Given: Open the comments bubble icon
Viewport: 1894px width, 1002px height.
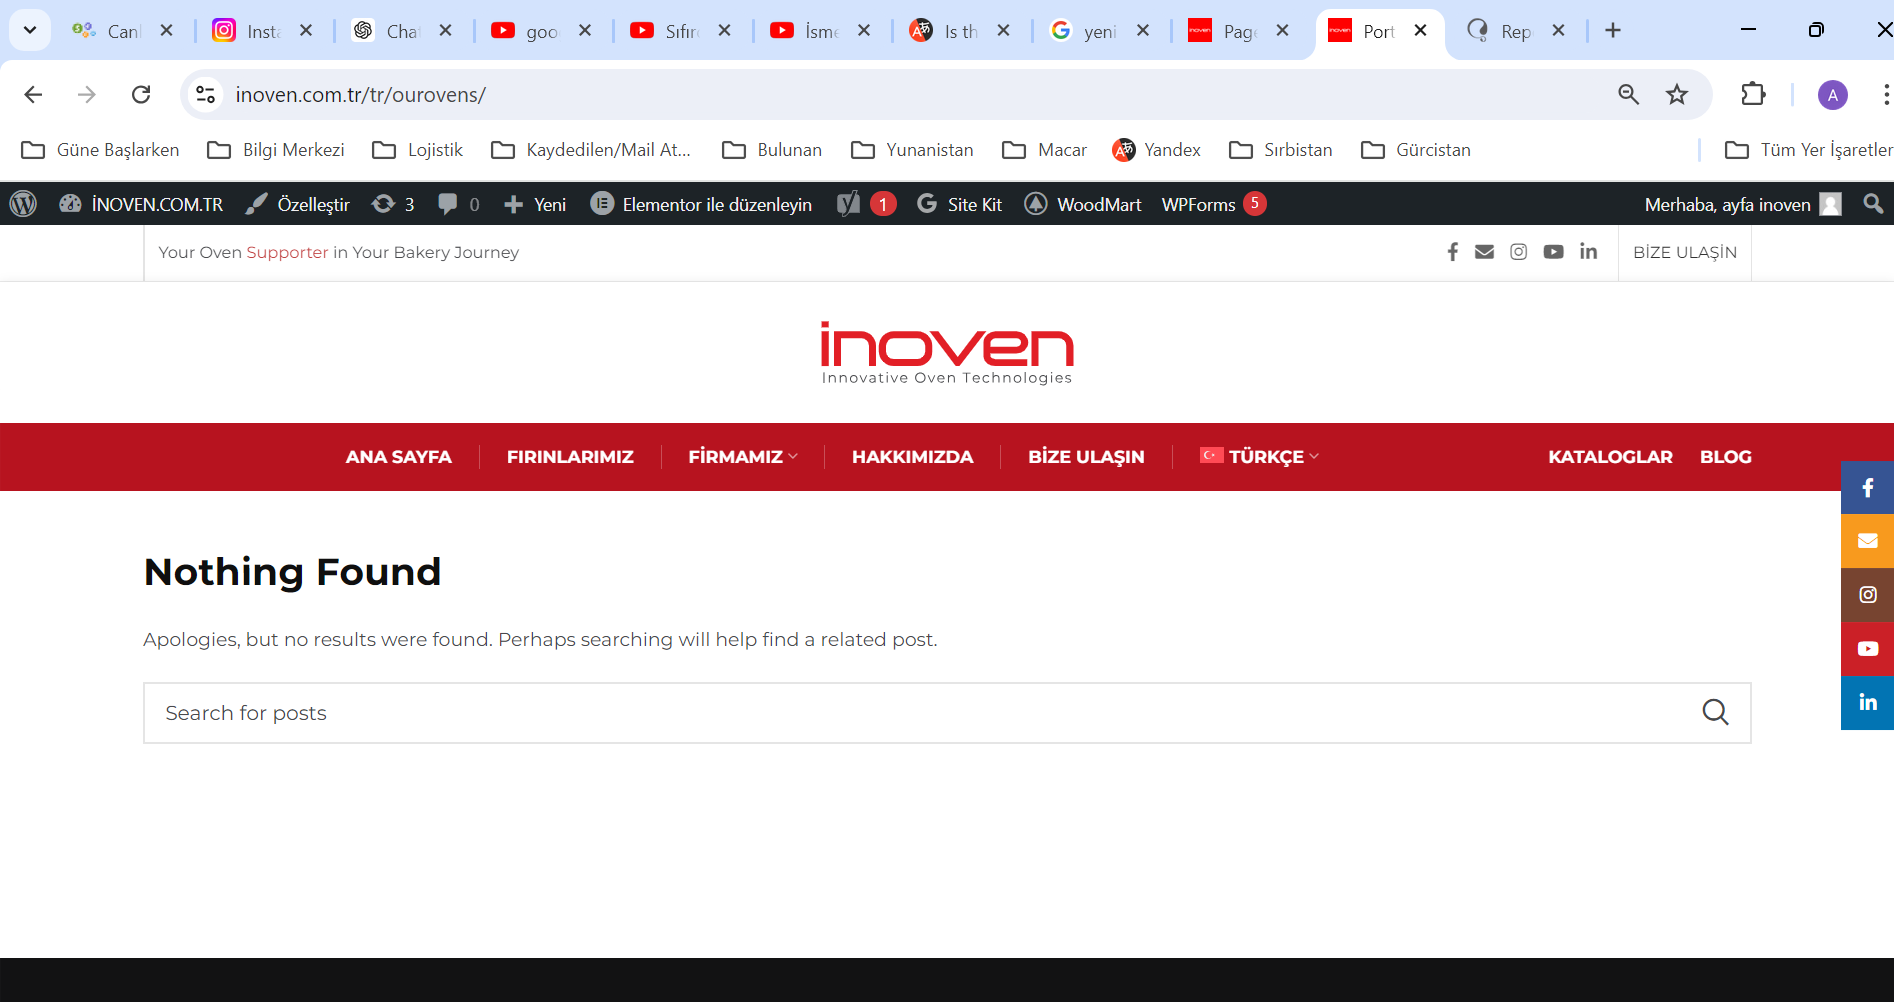Looking at the screenshot, I should click(459, 204).
